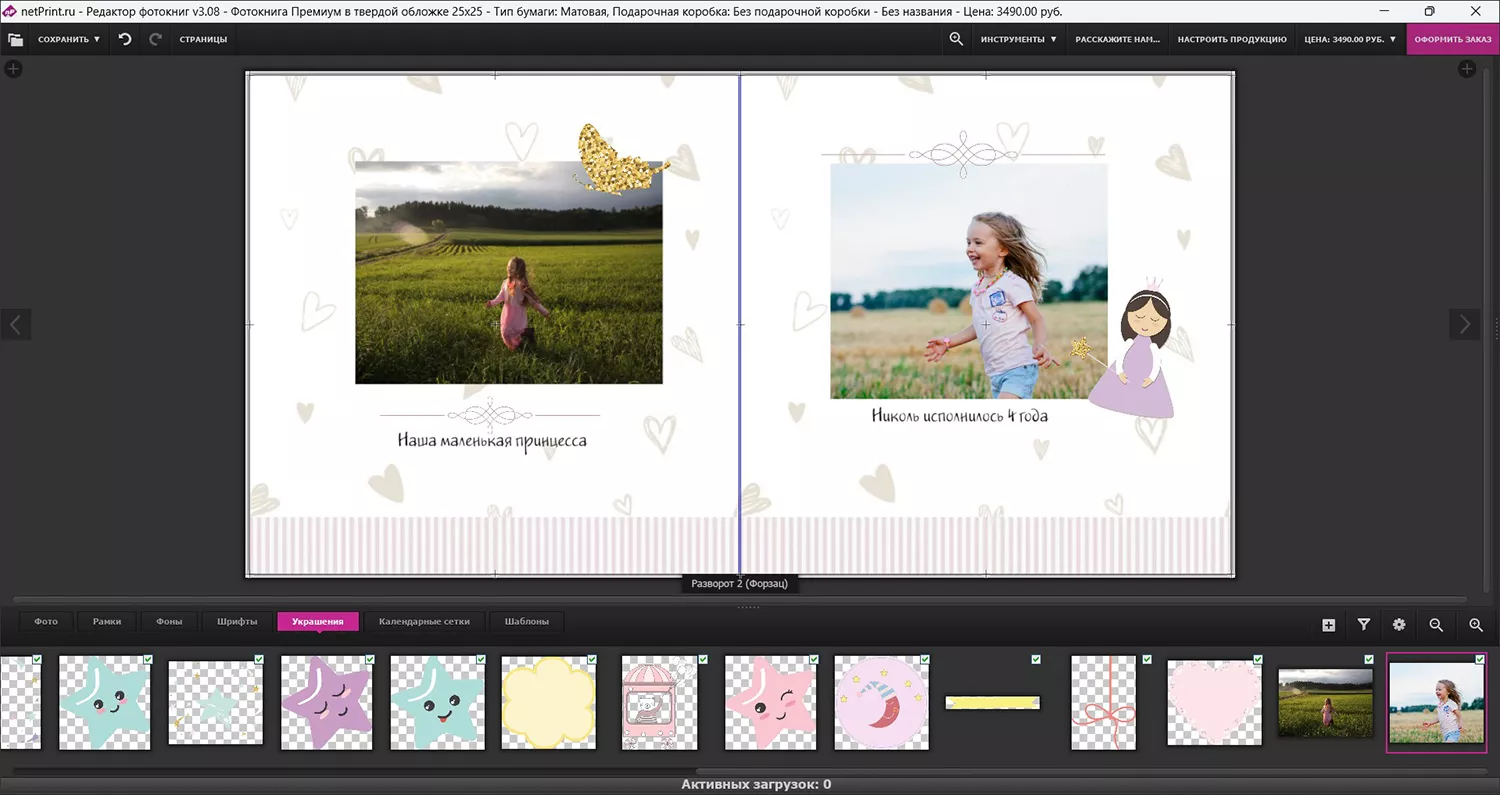This screenshot has height=795, width=1500.
Task: Switch to the Календарные сетки tab
Action: coord(423,621)
